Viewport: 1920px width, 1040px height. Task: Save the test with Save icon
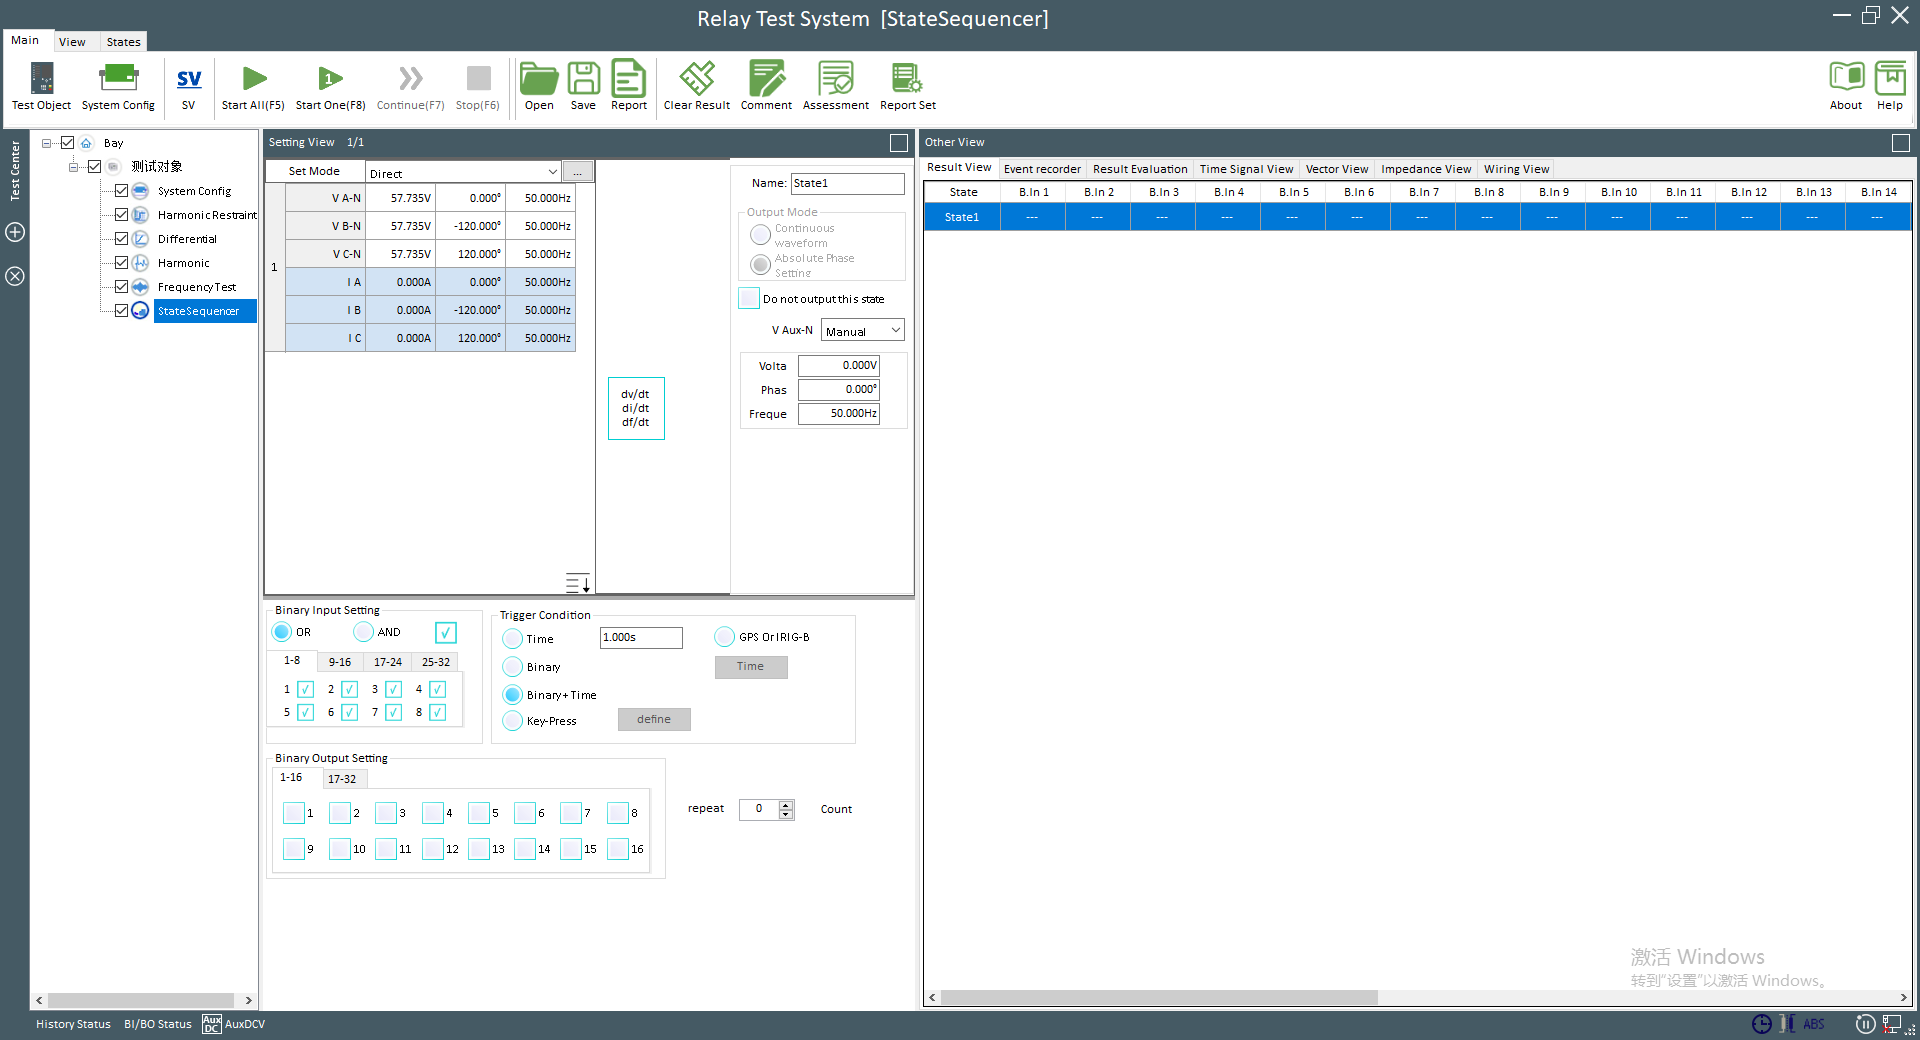tap(583, 86)
